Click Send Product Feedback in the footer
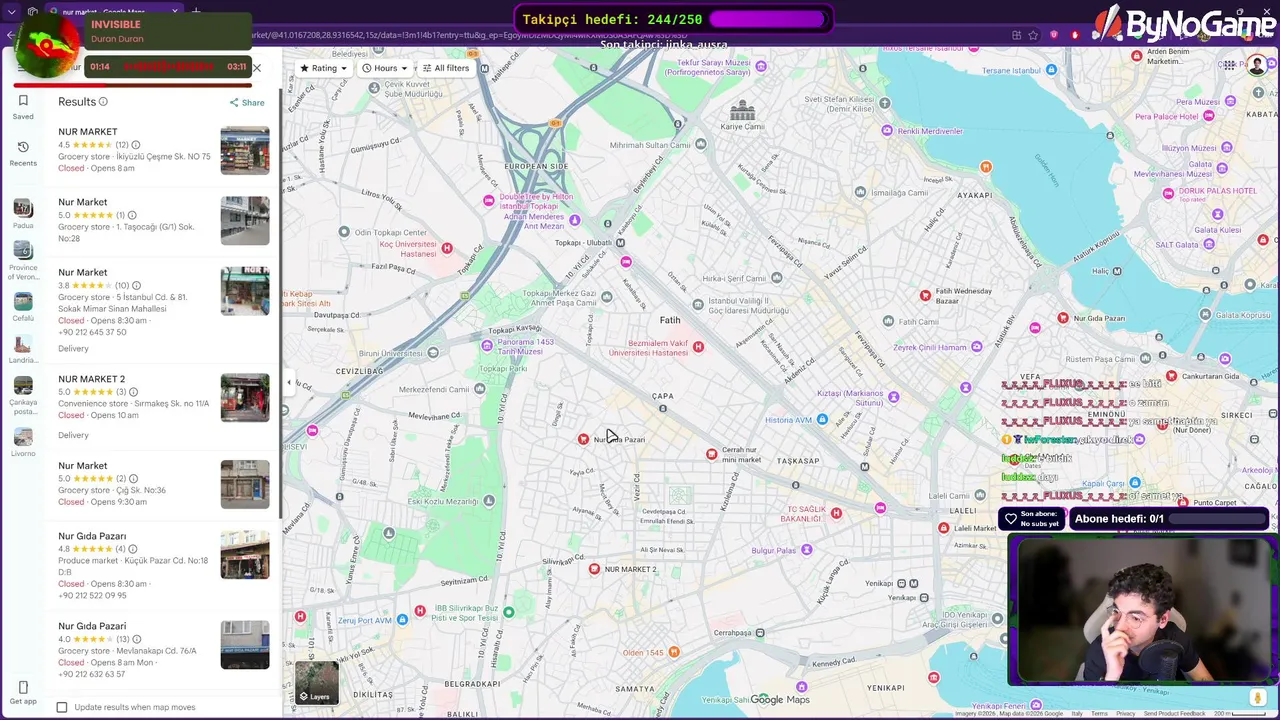1280x720 pixels. point(1174,713)
